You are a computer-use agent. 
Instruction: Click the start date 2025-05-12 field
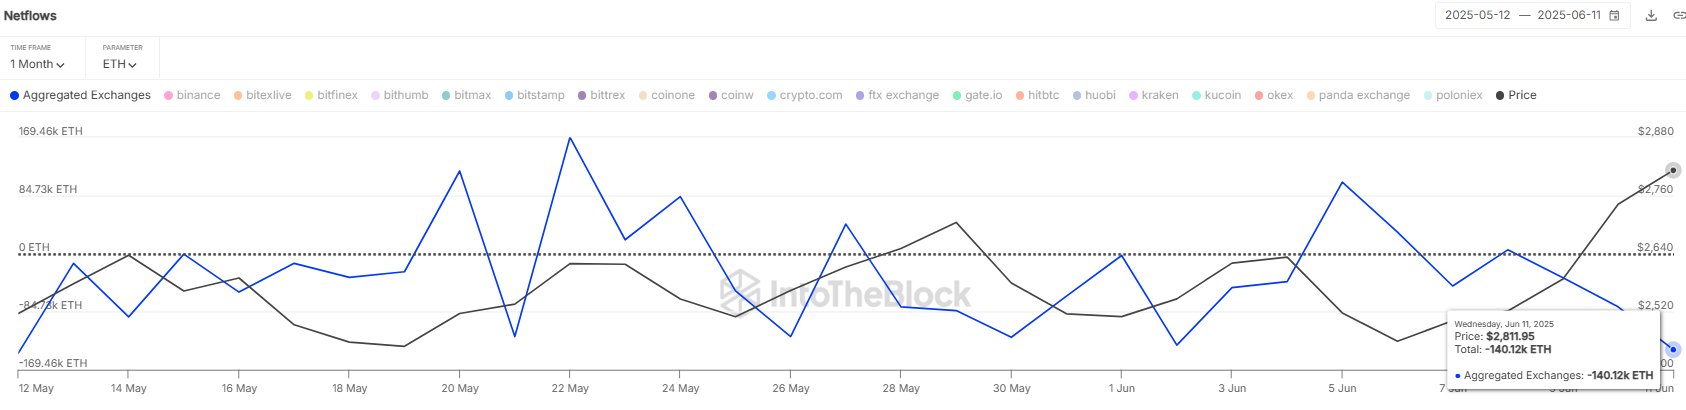[1477, 16]
